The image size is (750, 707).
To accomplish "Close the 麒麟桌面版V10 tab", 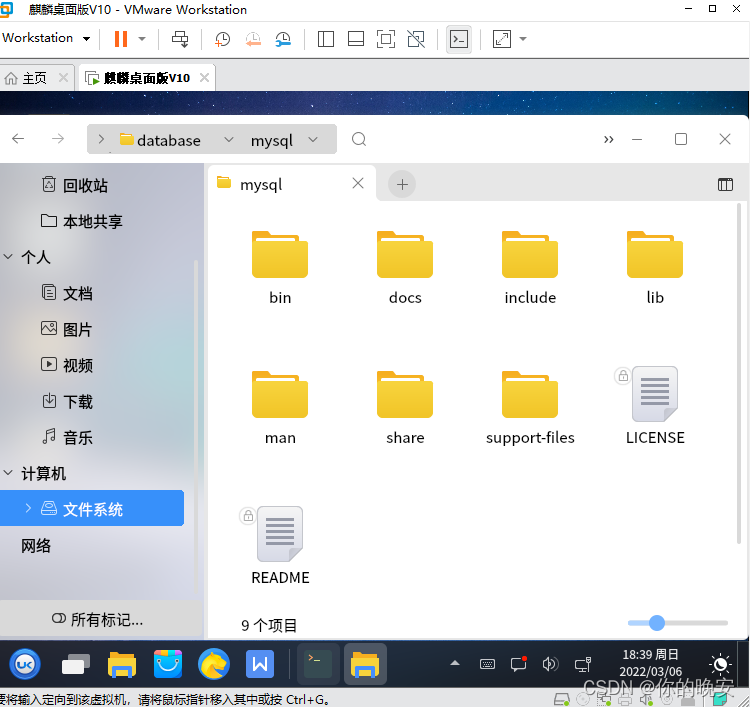I will click(204, 77).
